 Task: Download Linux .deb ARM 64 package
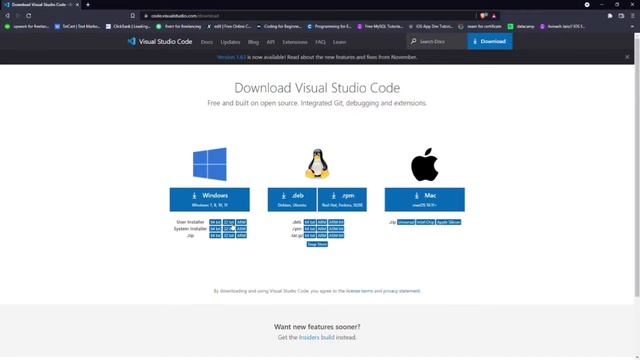[336, 222]
